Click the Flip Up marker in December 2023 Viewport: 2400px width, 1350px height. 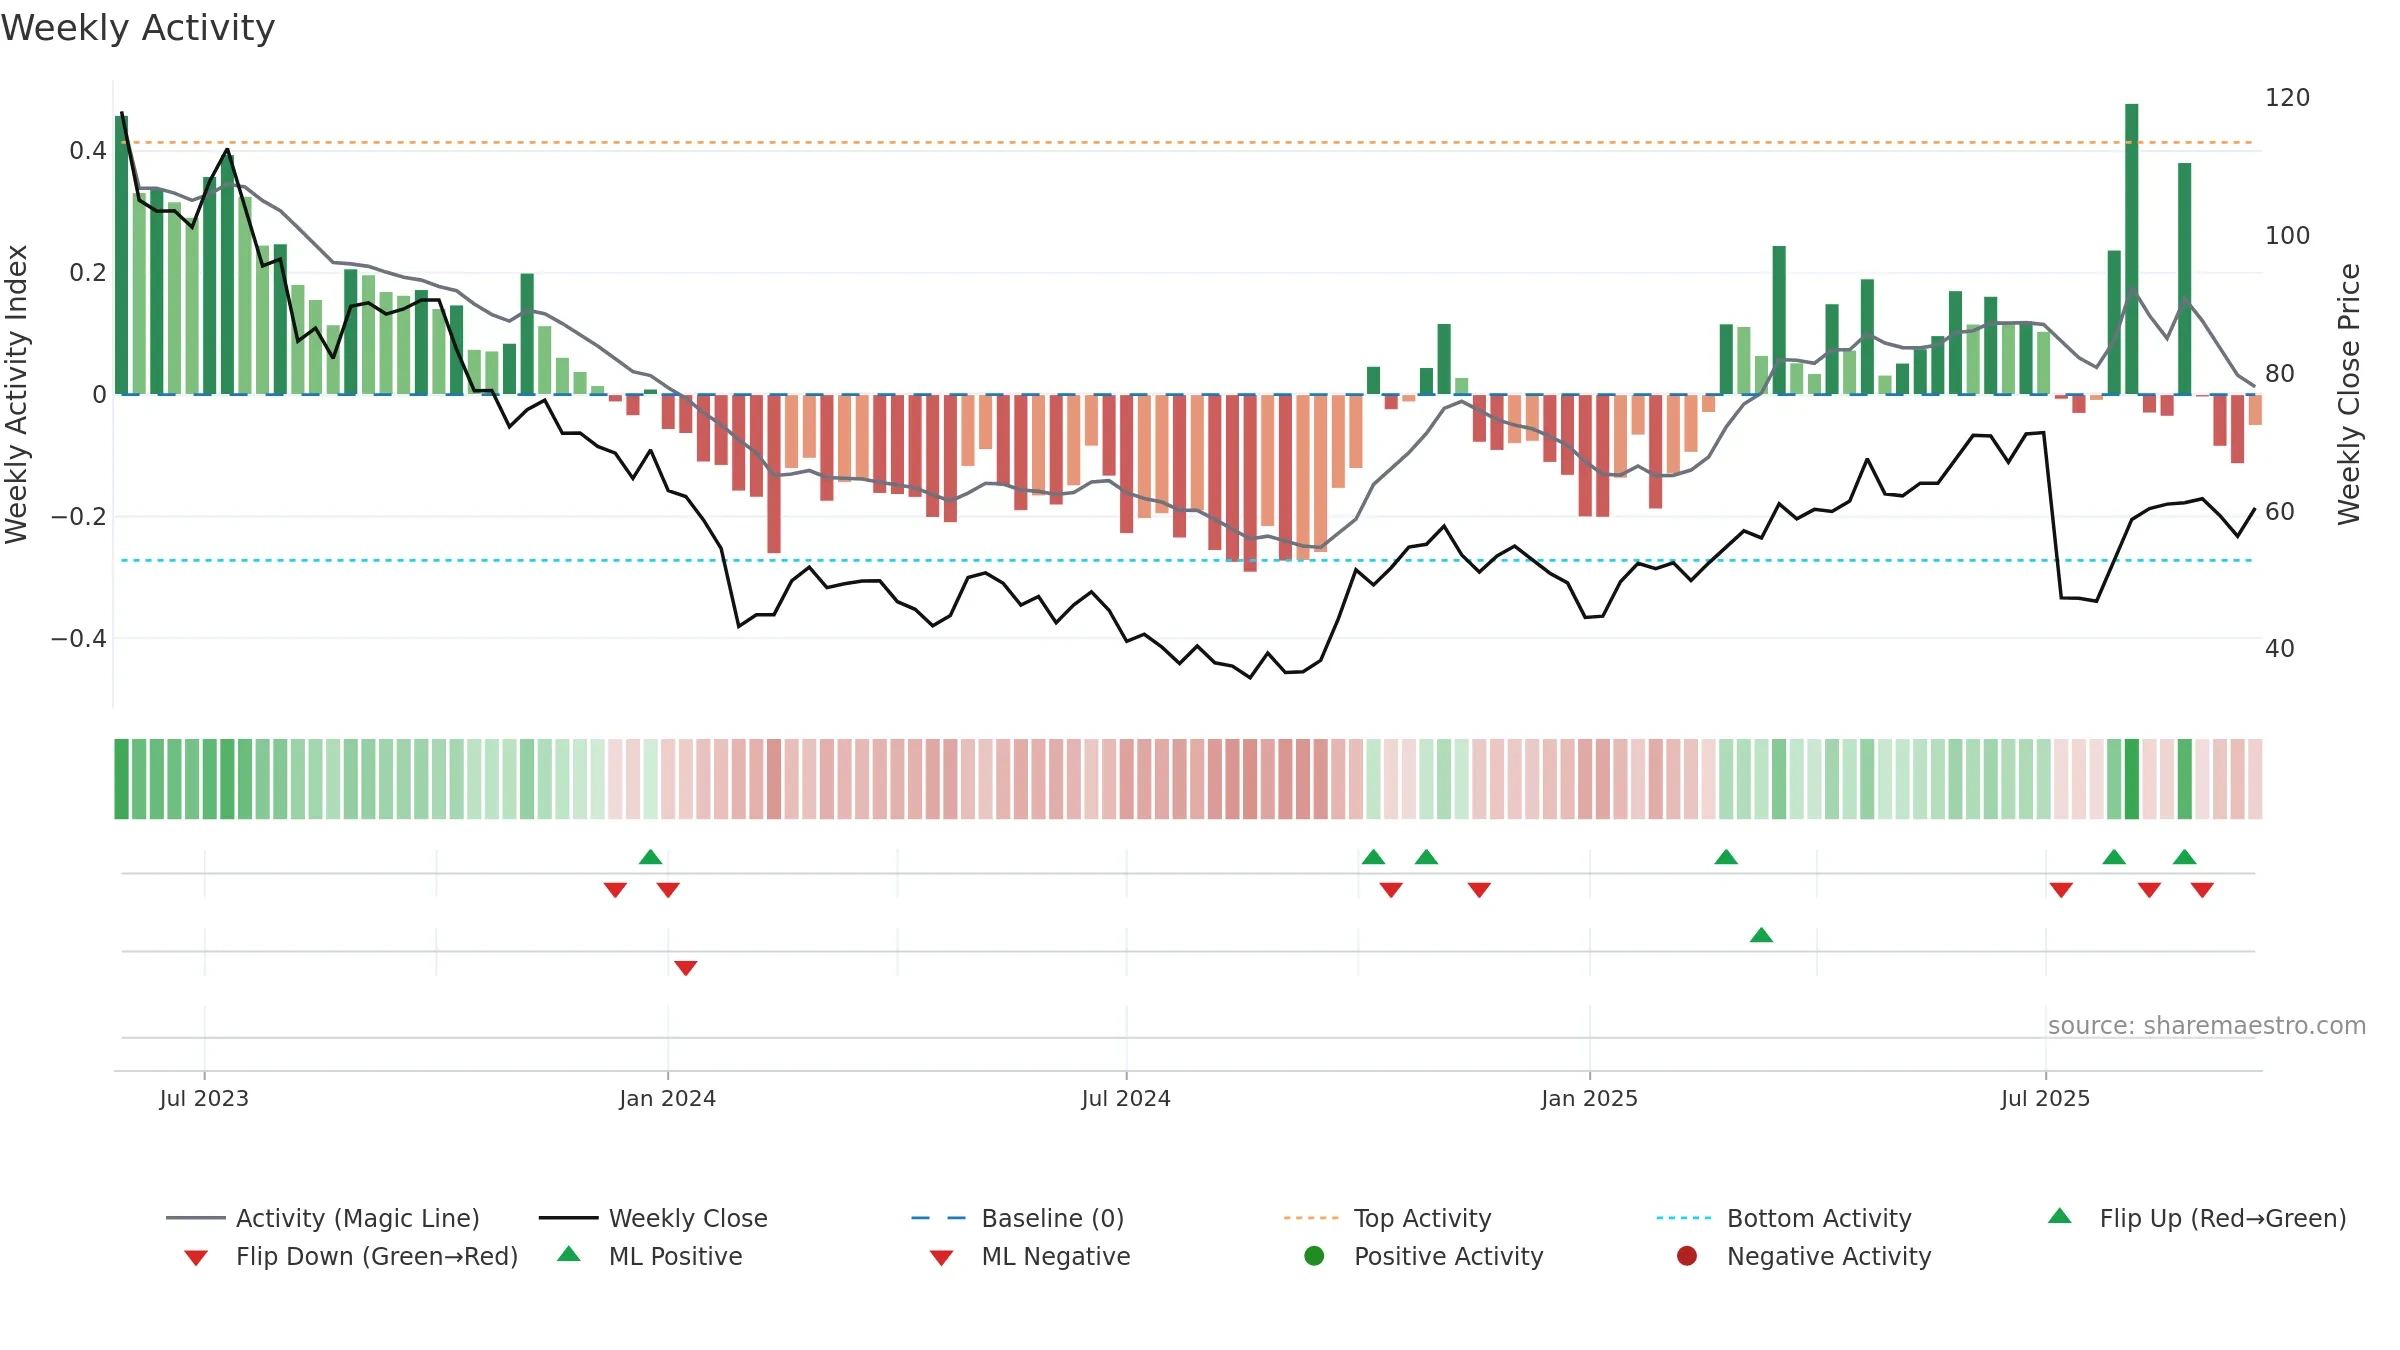click(x=650, y=857)
